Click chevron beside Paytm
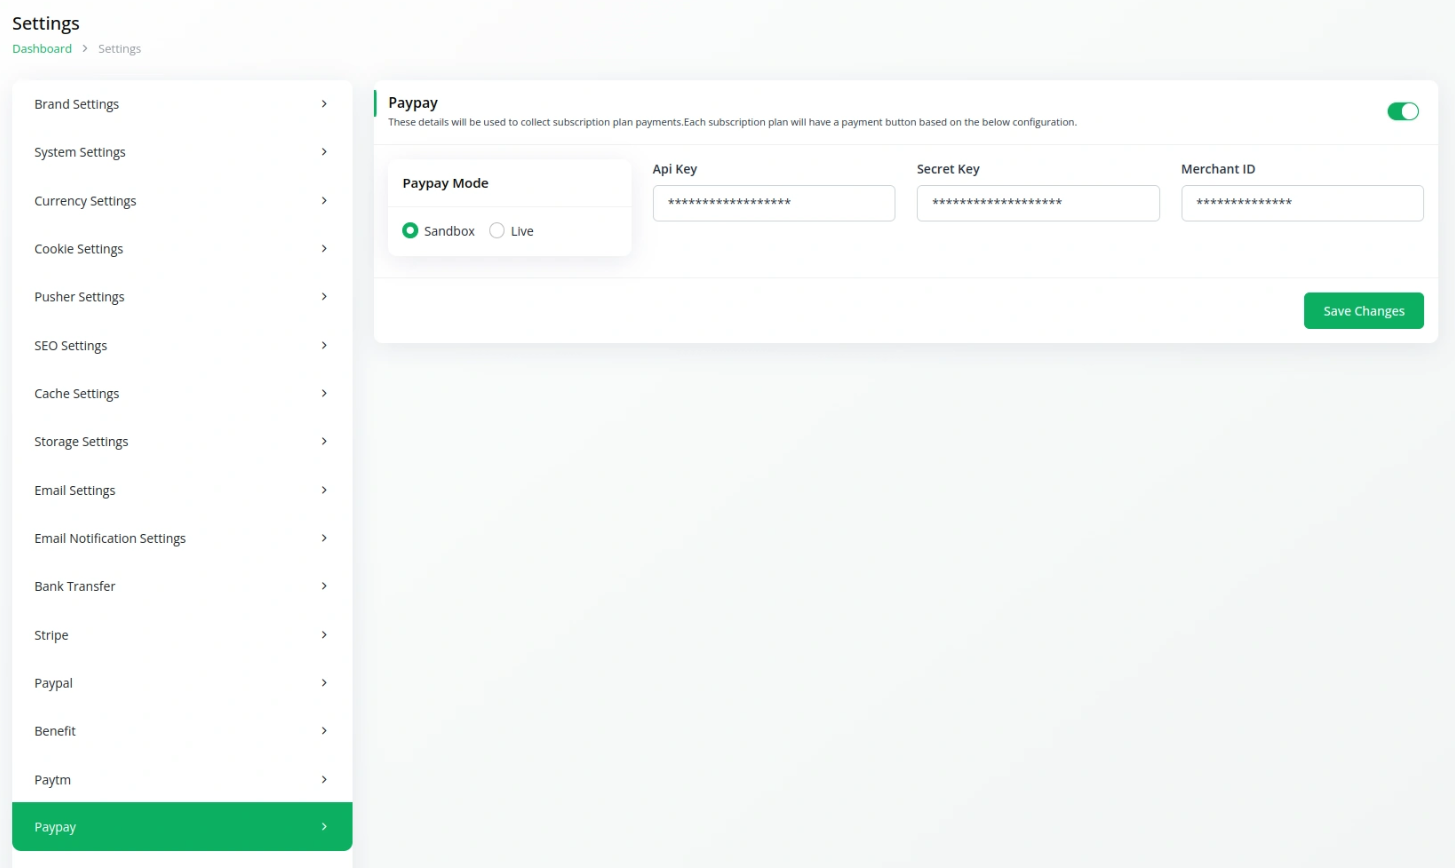This screenshot has width=1455, height=868. pos(324,780)
